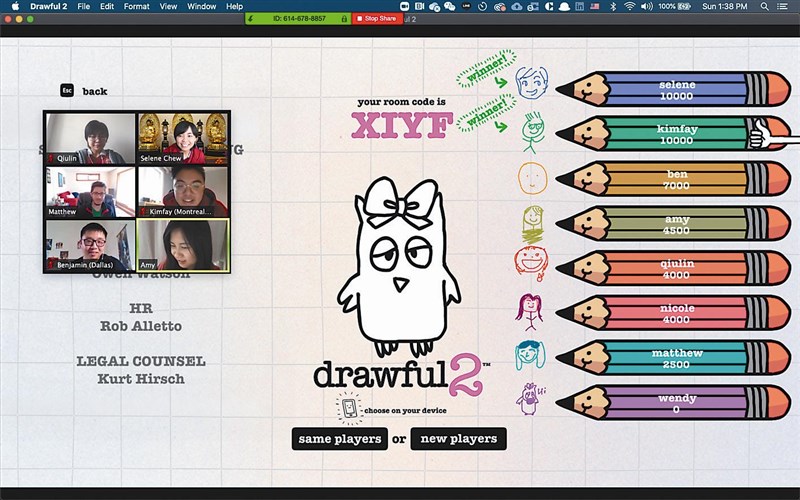
Task: Click the owl mascot with bow
Action: click(399, 266)
